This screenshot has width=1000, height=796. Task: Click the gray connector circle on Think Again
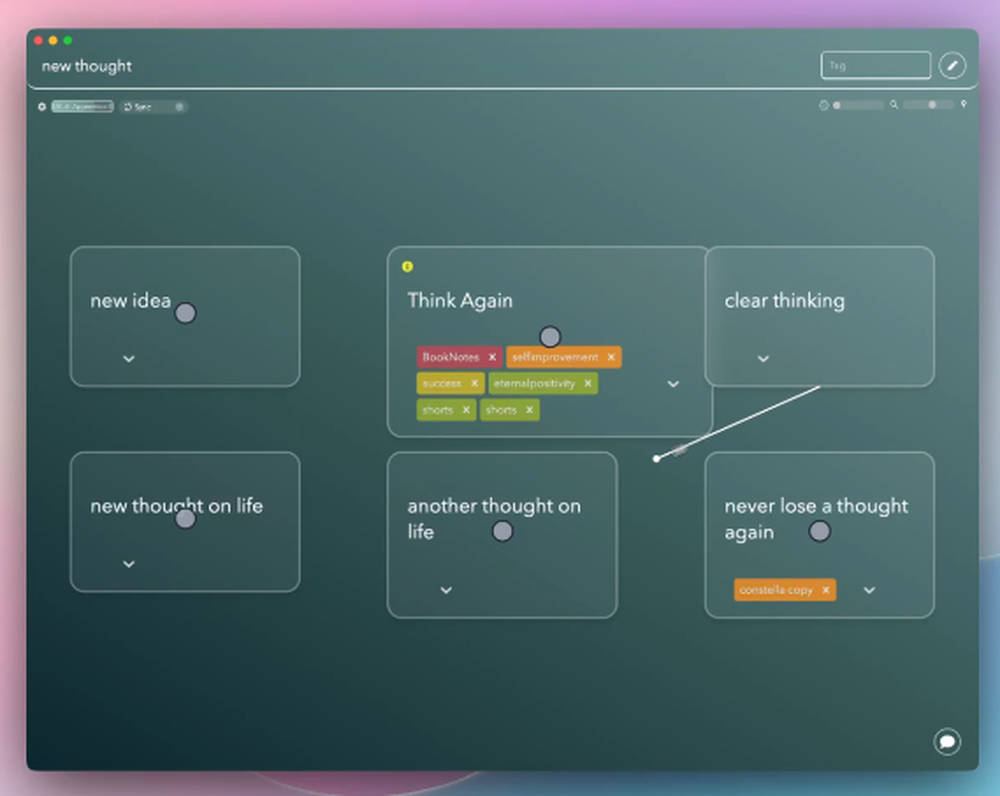(x=550, y=336)
